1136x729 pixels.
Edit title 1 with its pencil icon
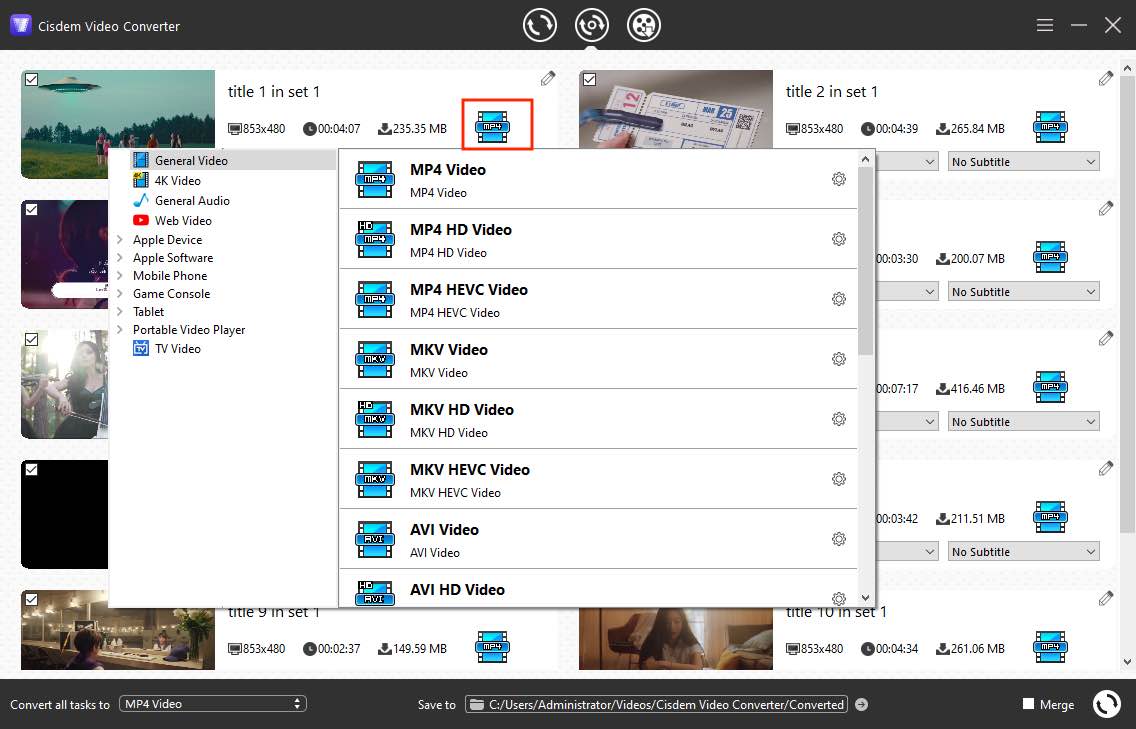(x=548, y=78)
